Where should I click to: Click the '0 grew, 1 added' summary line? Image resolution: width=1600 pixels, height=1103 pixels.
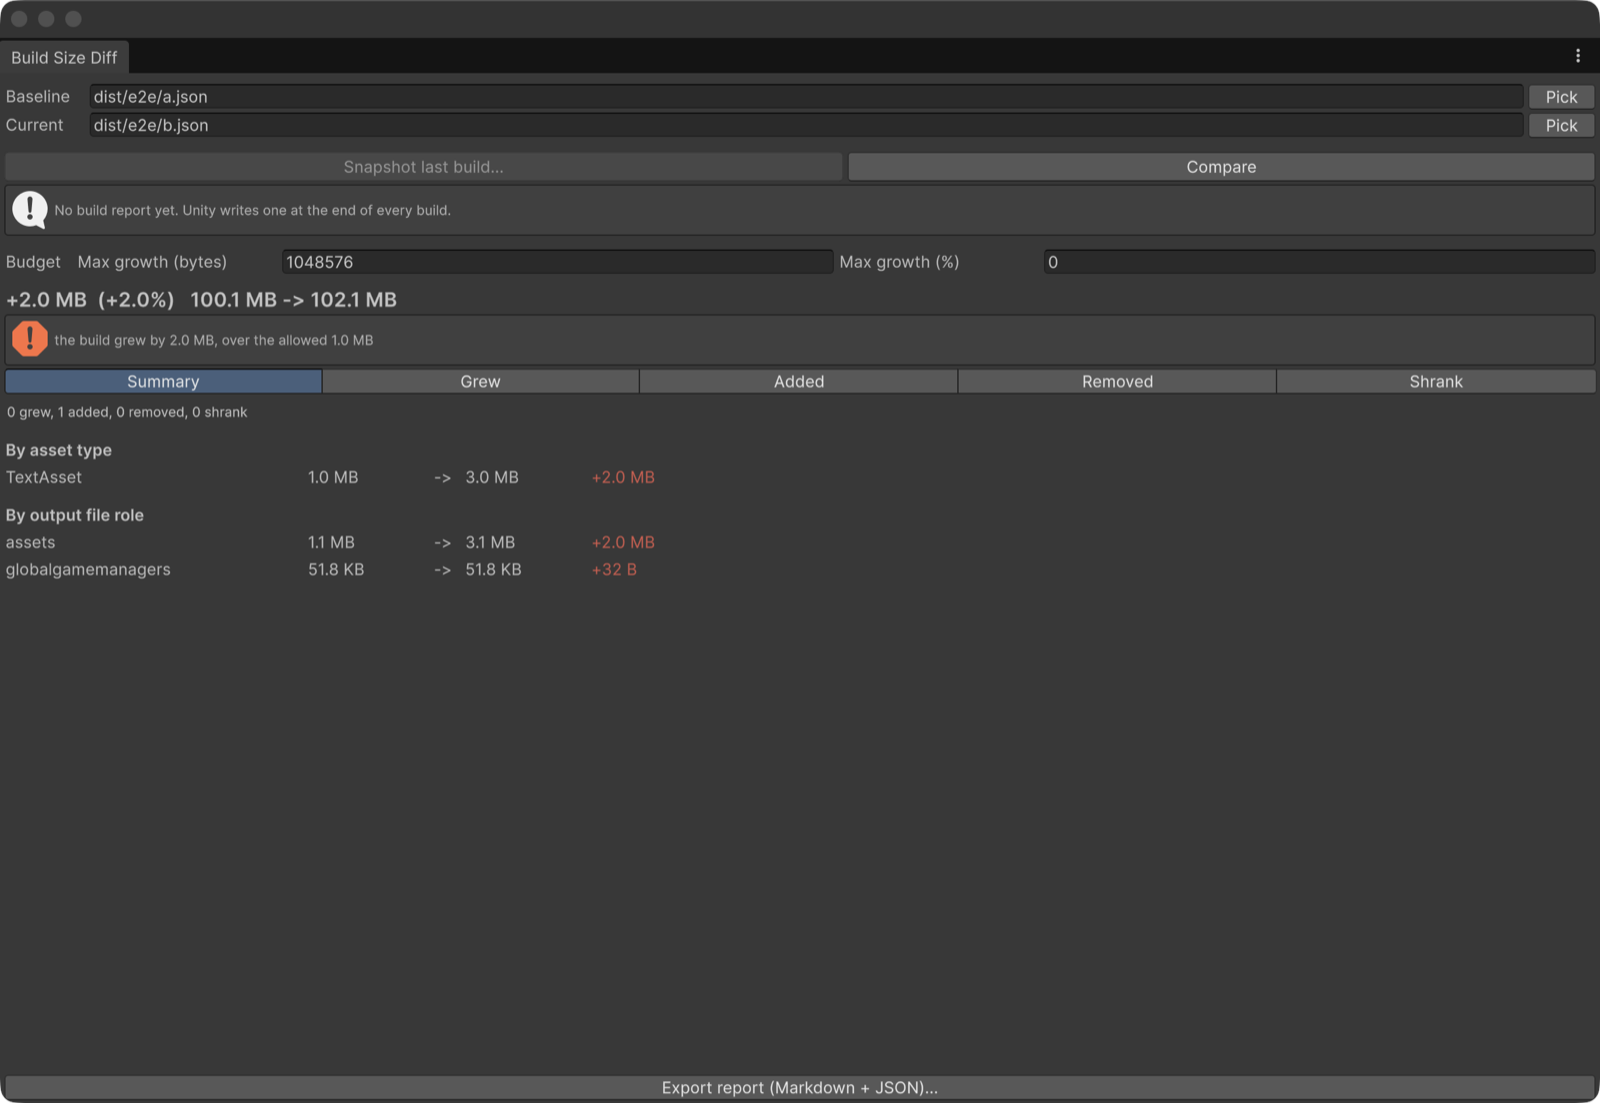click(127, 412)
